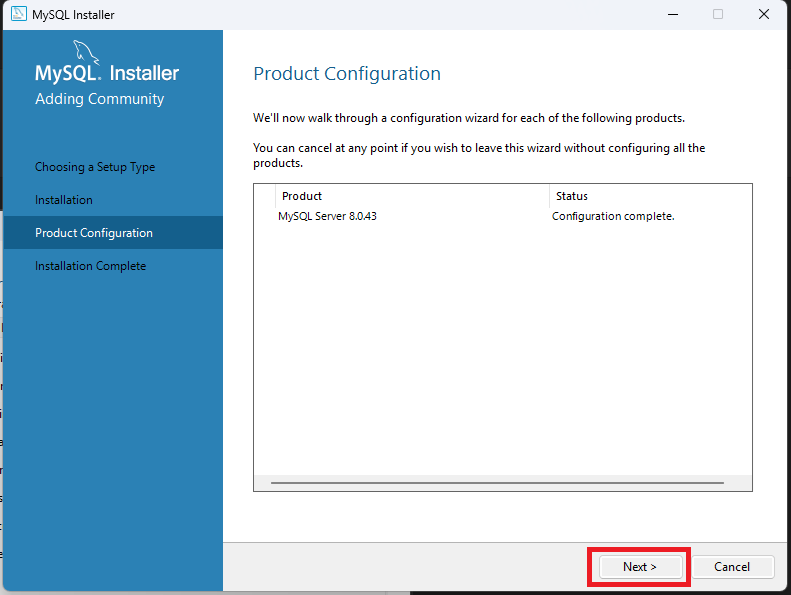The height and width of the screenshot is (595, 791).
Task: Click the Configuration complete status cell
Action: point(613,216)
